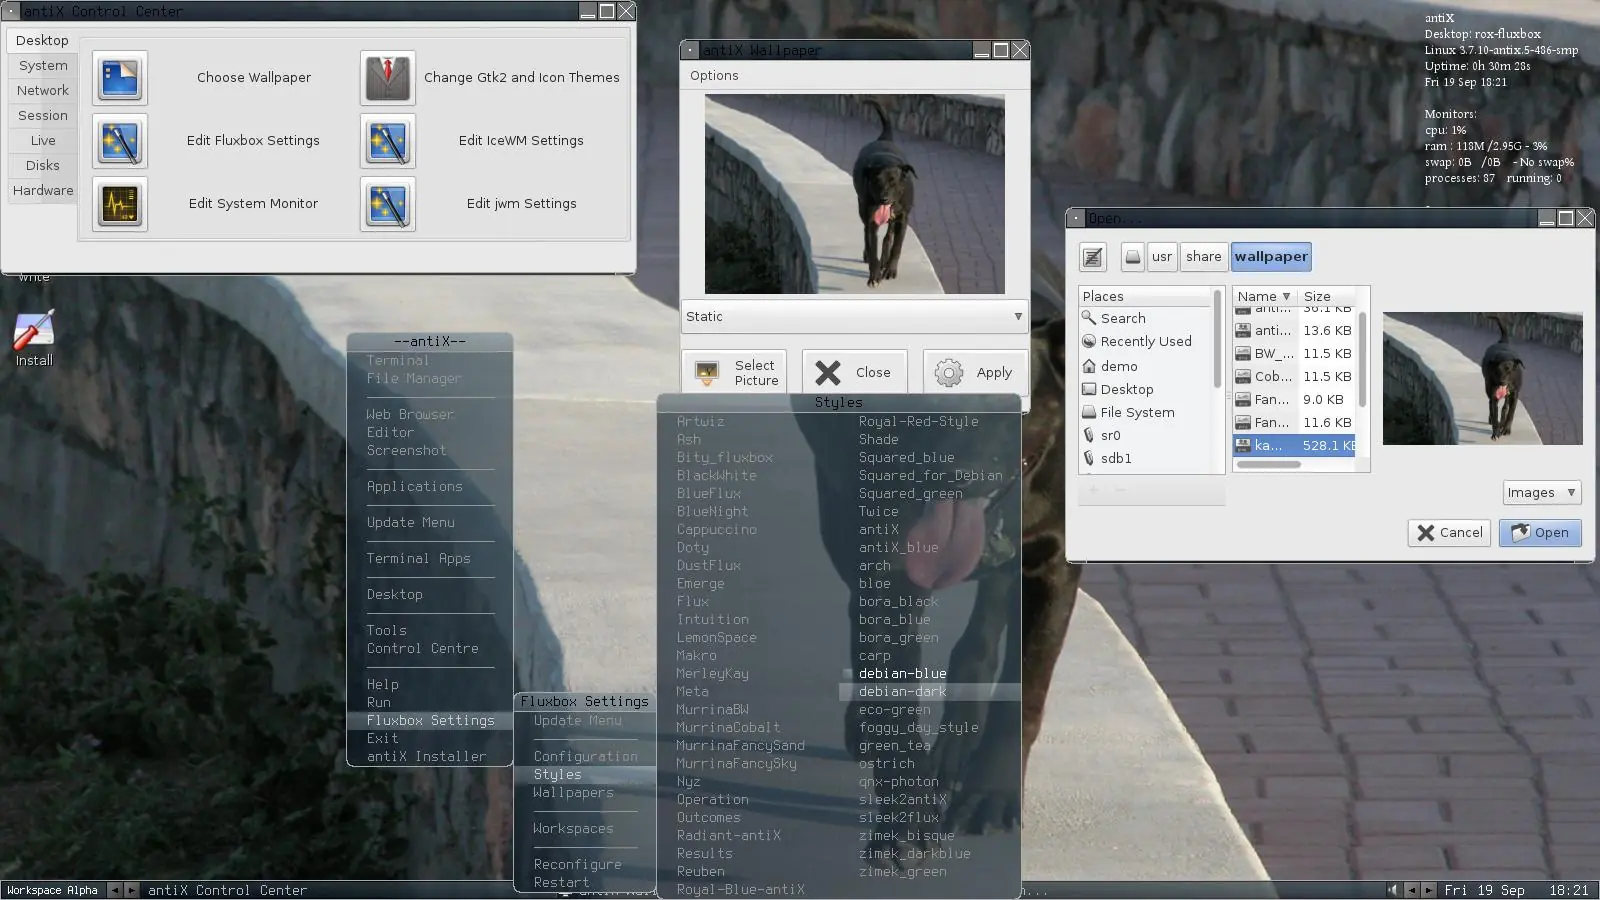1600x900 pixels.
Task: Click the wallpaper path segment button
Action: click(1270, 257)
